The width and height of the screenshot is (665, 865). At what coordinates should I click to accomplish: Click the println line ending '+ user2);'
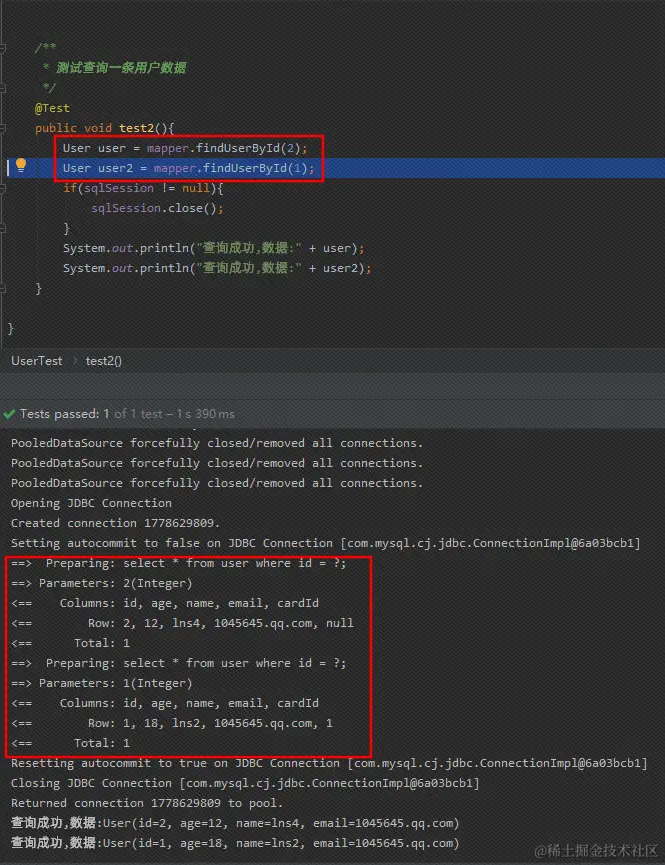pyautogui.click(x=217, y=268)
